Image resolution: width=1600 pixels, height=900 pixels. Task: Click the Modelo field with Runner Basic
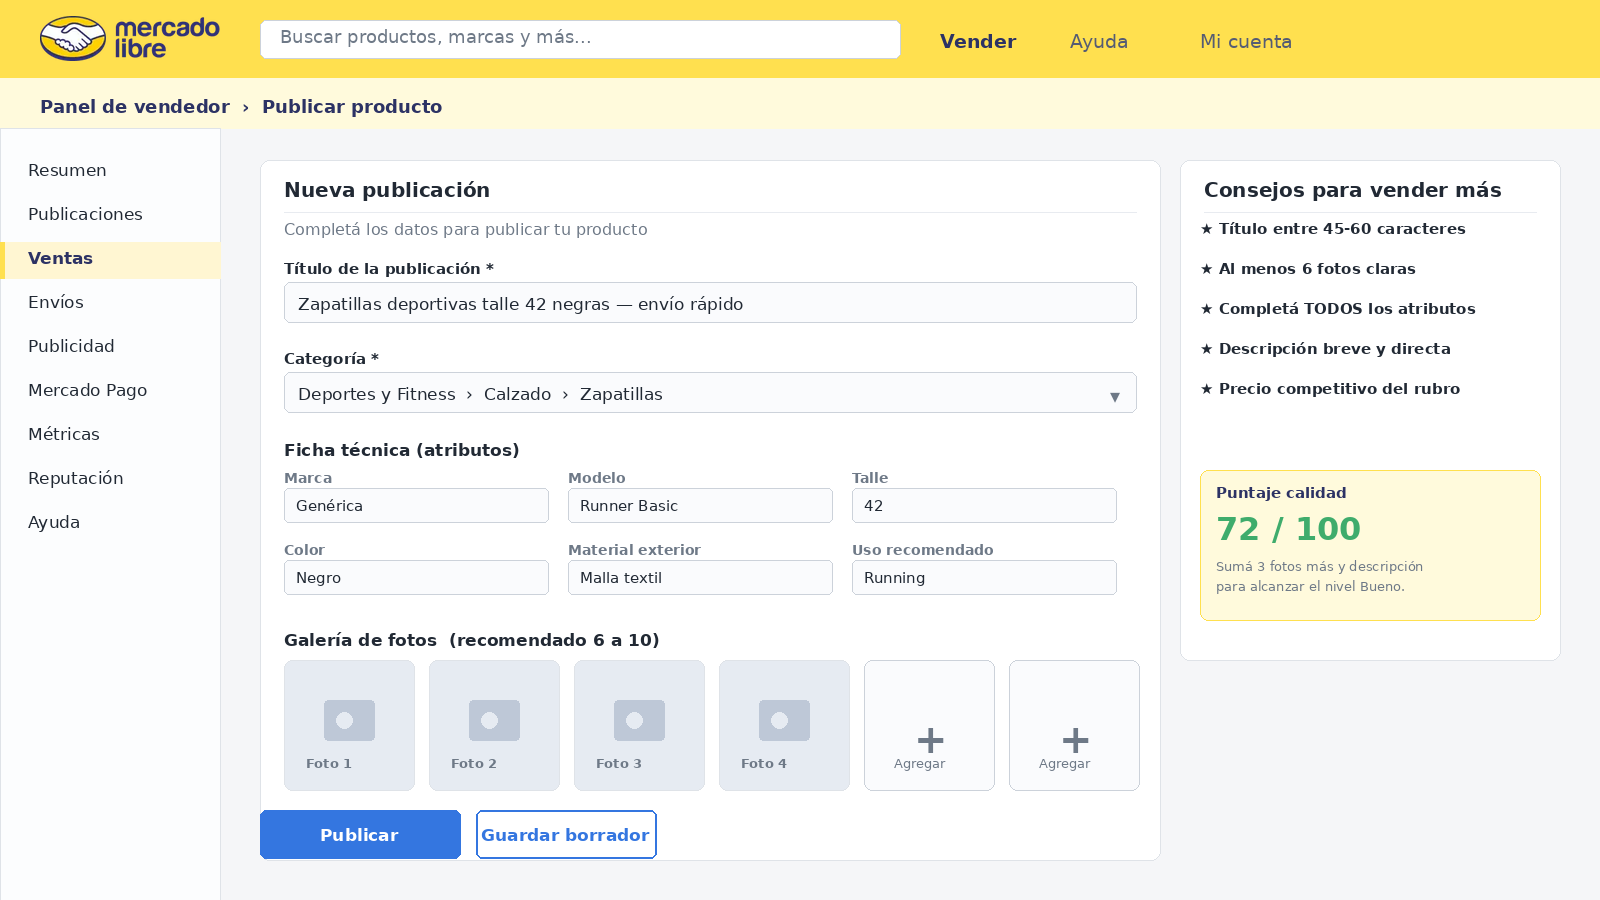(x=700, y=505)
